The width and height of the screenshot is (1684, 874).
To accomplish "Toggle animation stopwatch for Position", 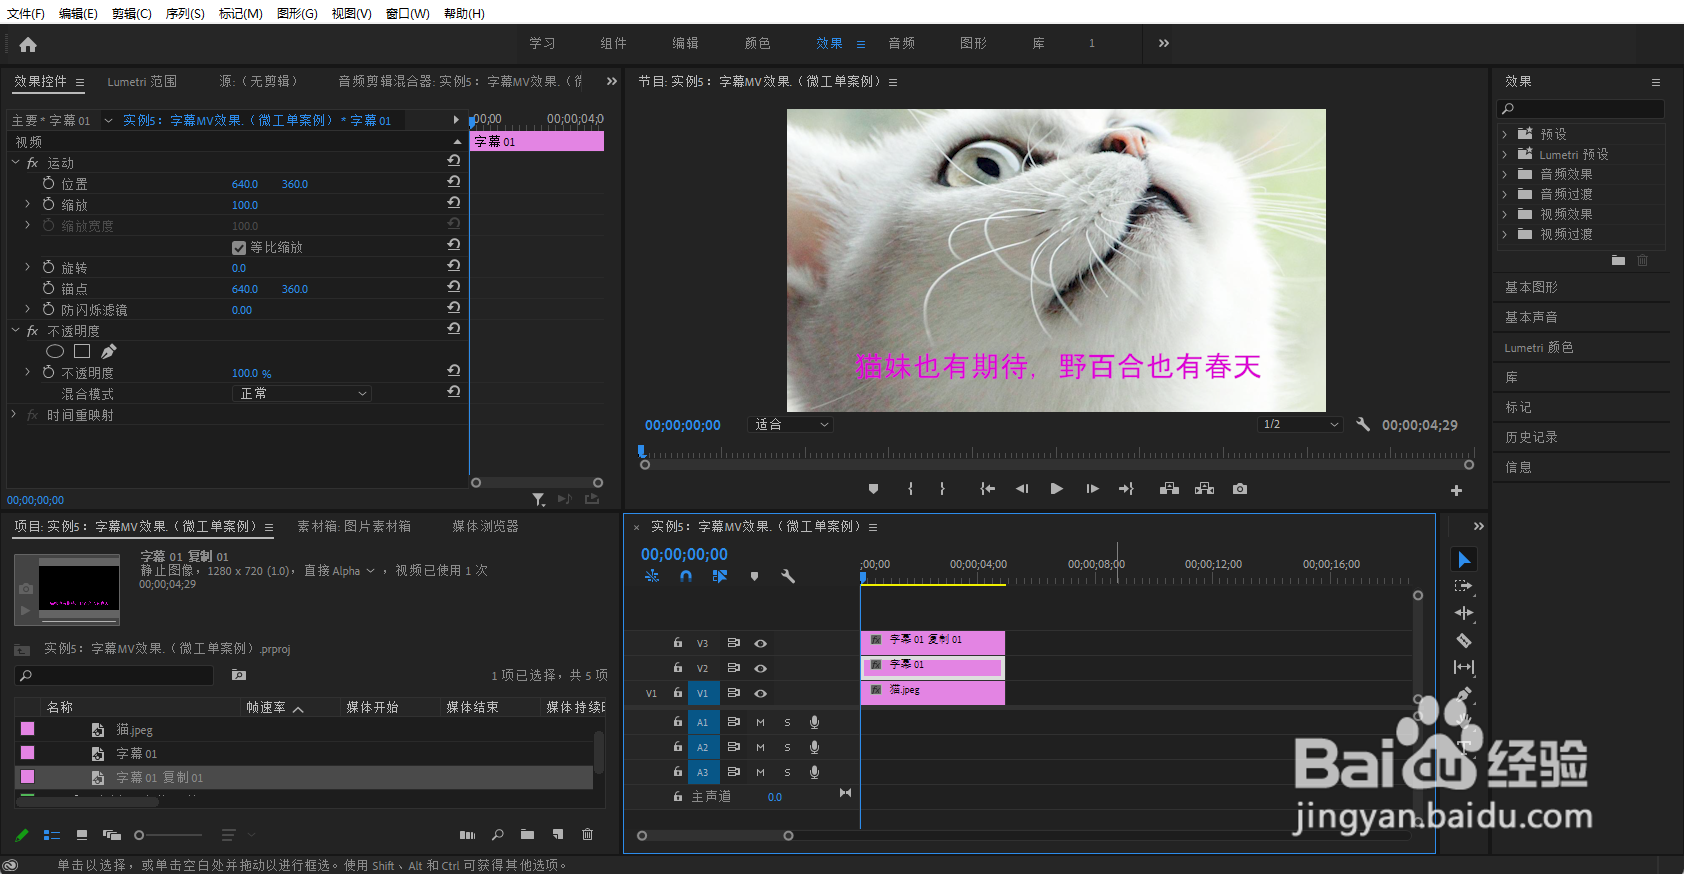I will (x=48, y=183).
